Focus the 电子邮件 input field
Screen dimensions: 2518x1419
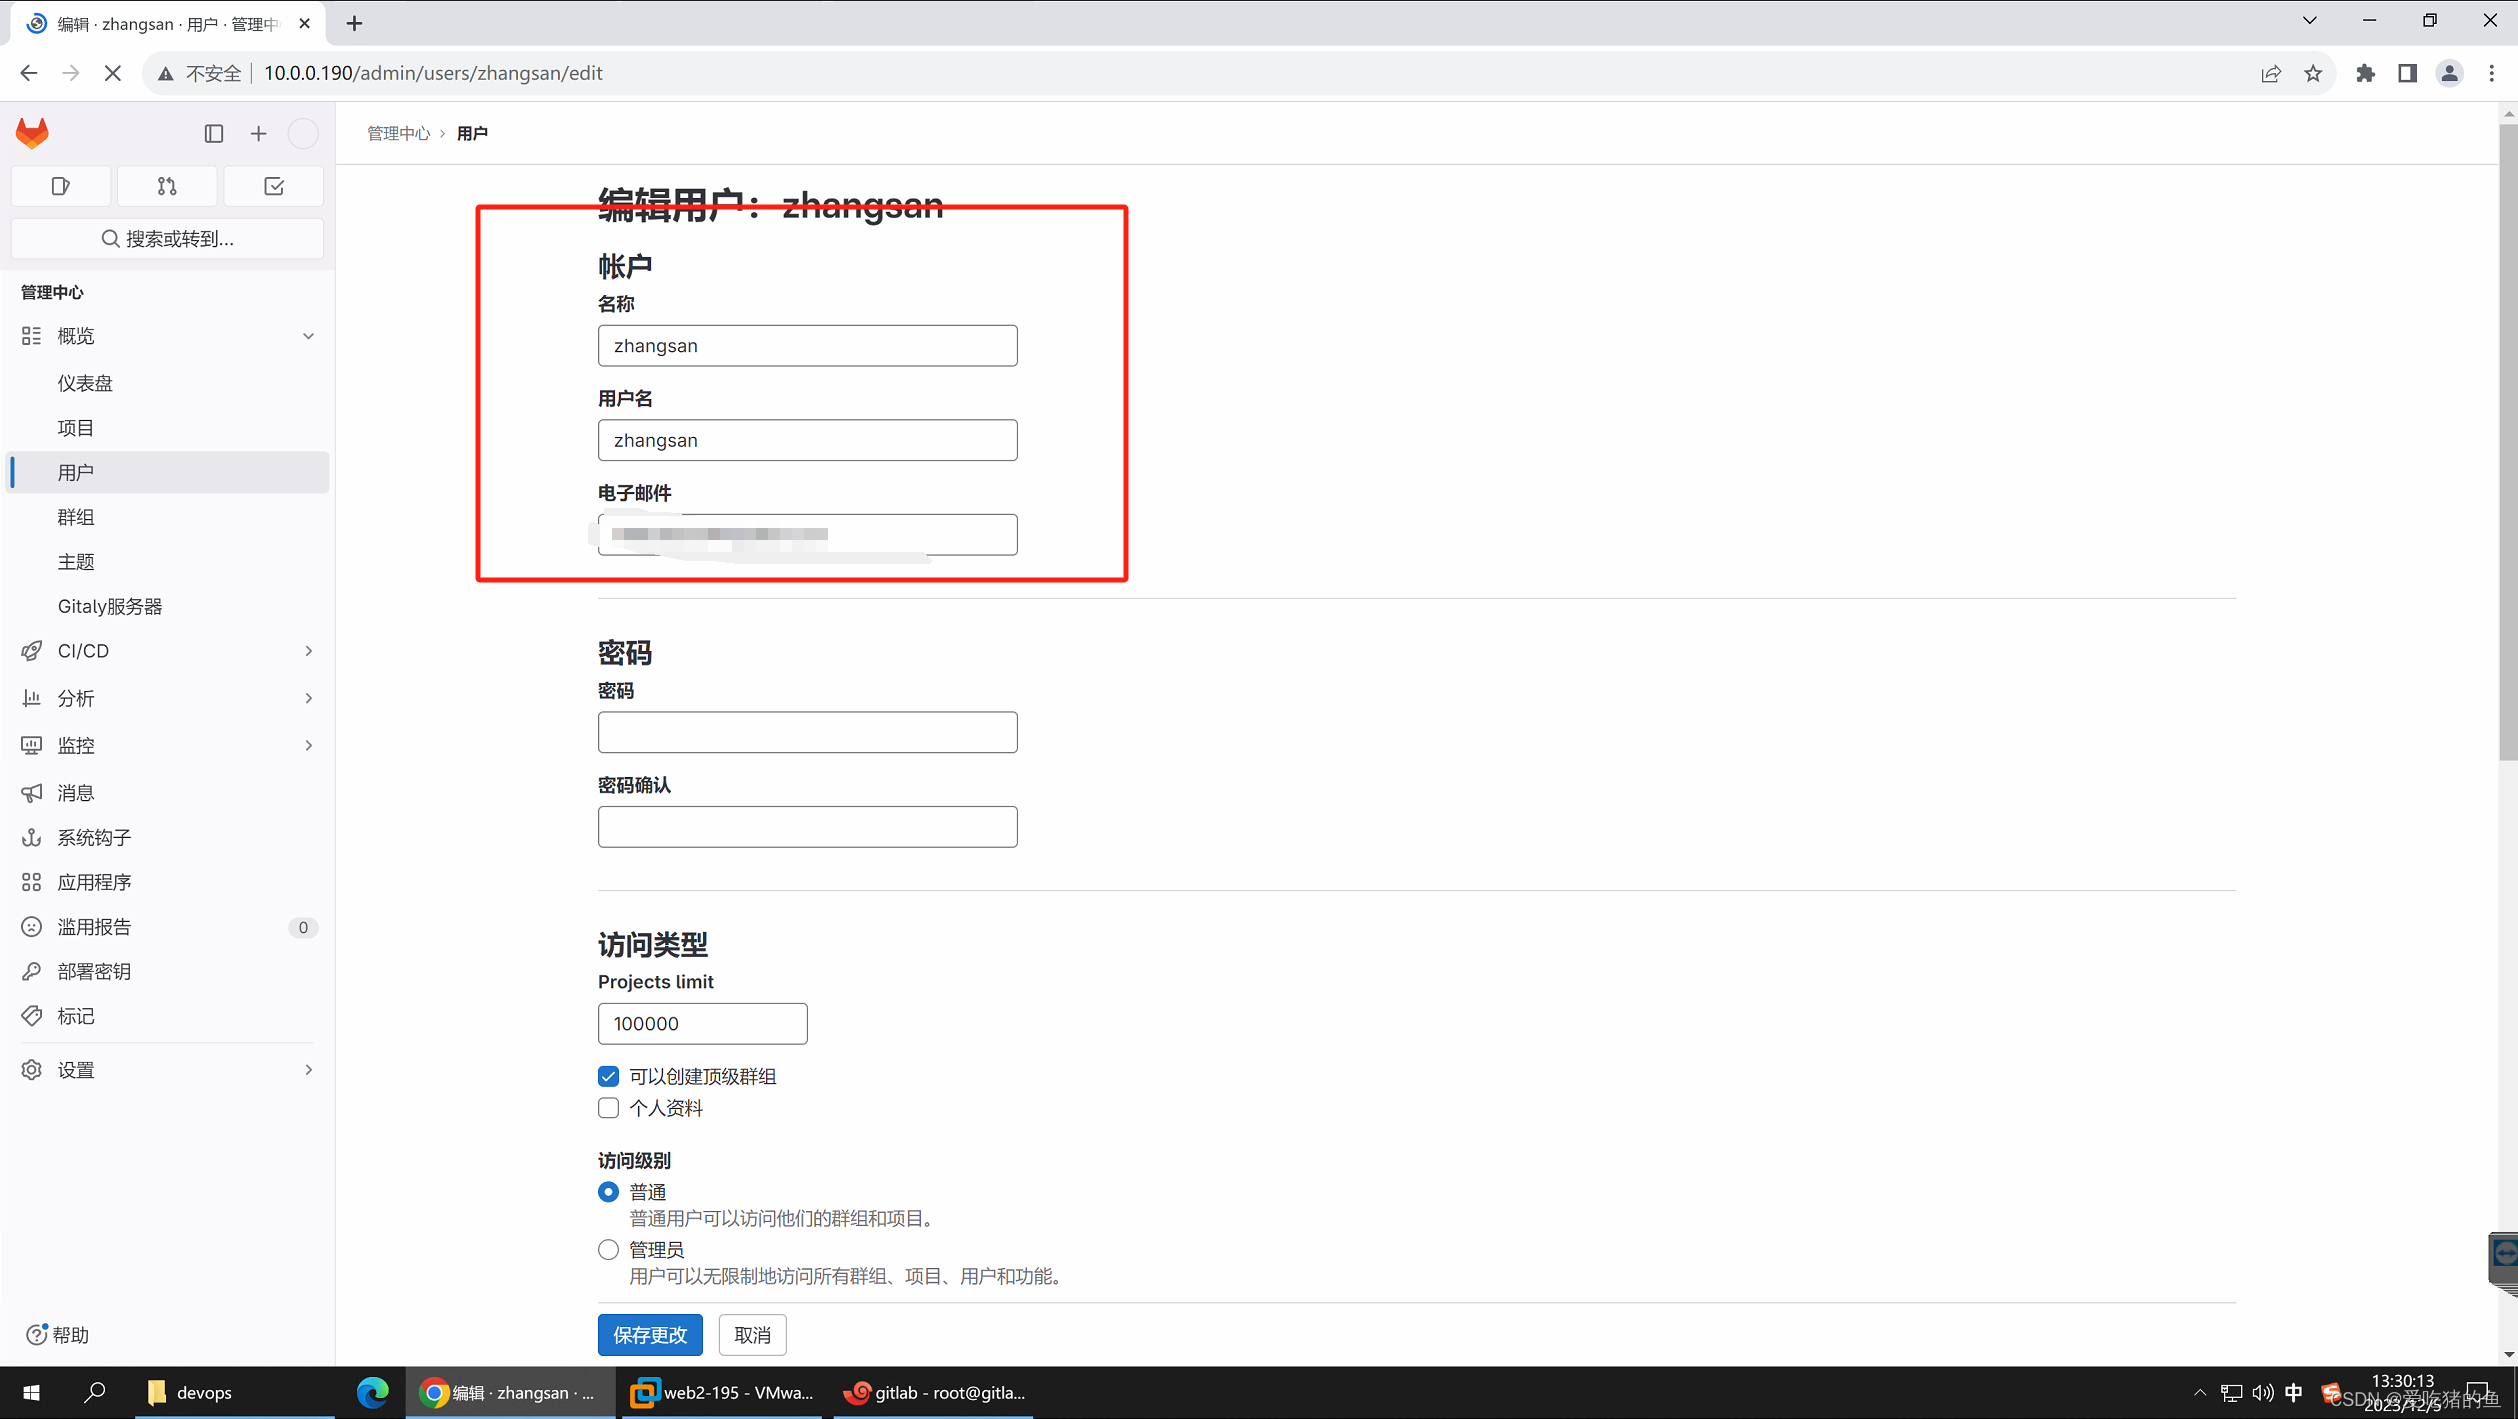pos(807,535)
